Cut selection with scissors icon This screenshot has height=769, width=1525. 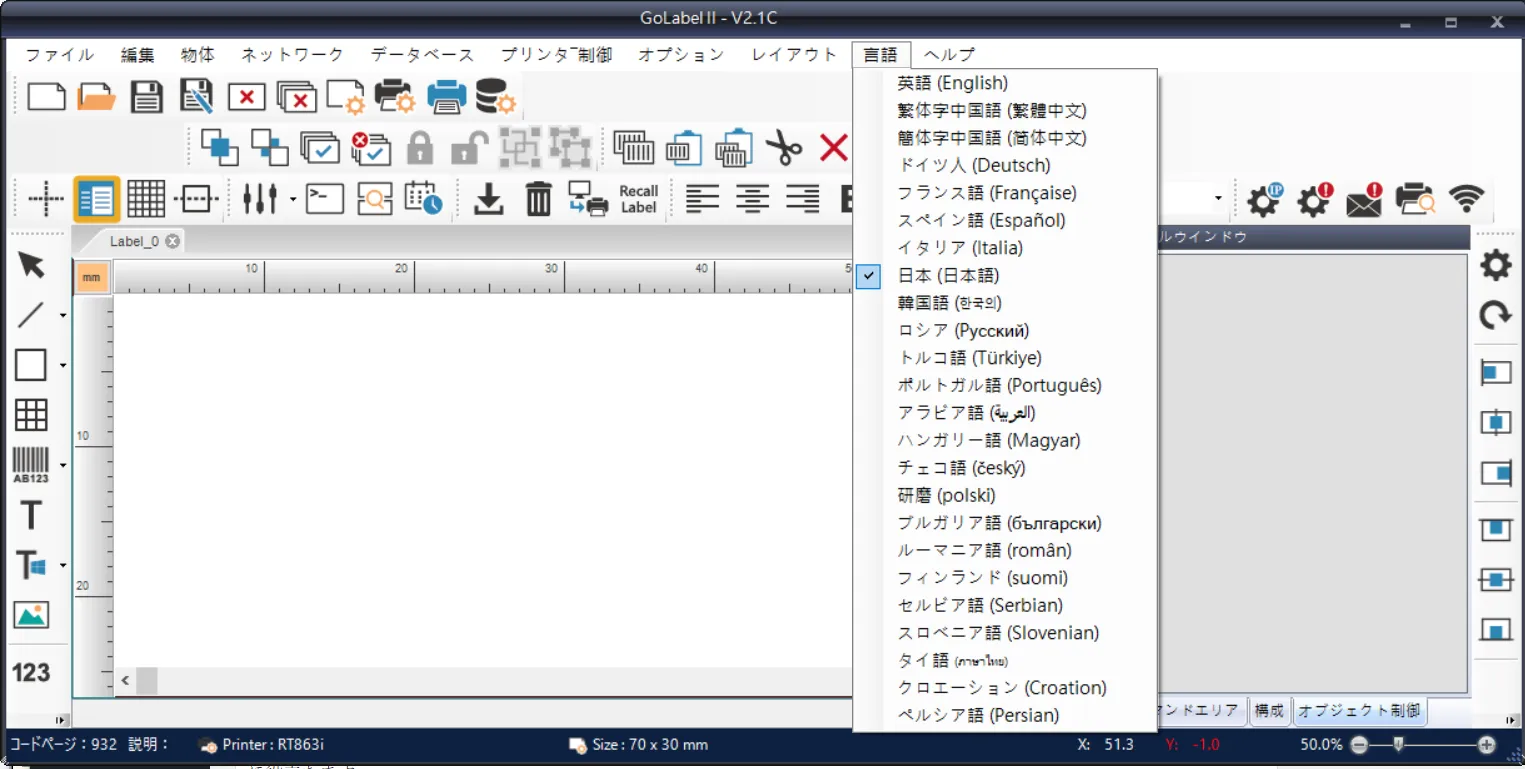coord(784,148)
